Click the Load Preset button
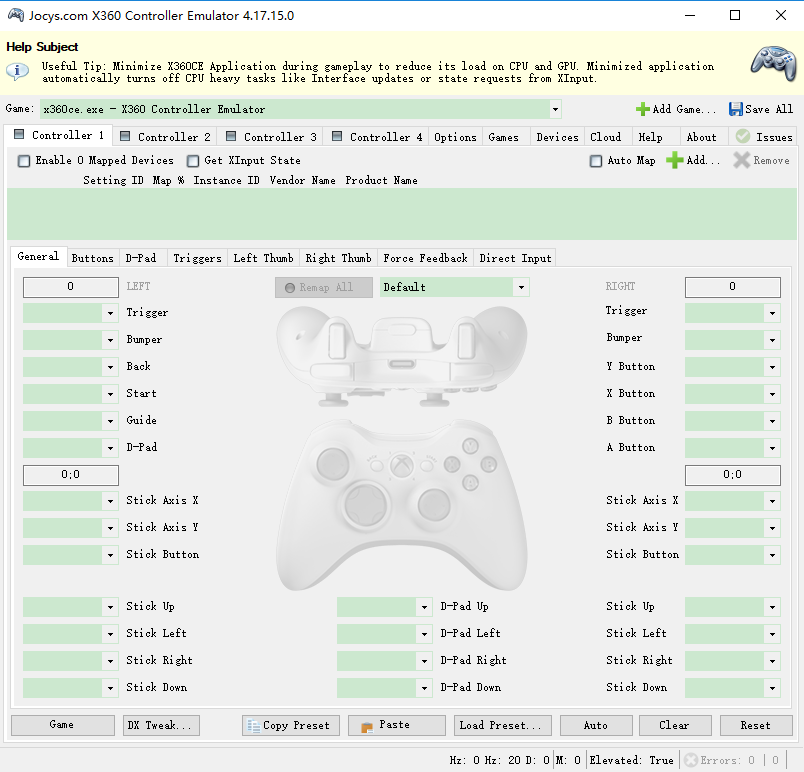The width and height of the screenshot is (804, 772). (x=499, y=725)
